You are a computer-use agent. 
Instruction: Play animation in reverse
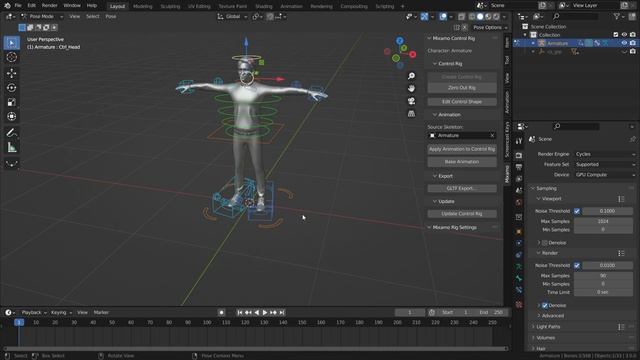coord(257,313)
